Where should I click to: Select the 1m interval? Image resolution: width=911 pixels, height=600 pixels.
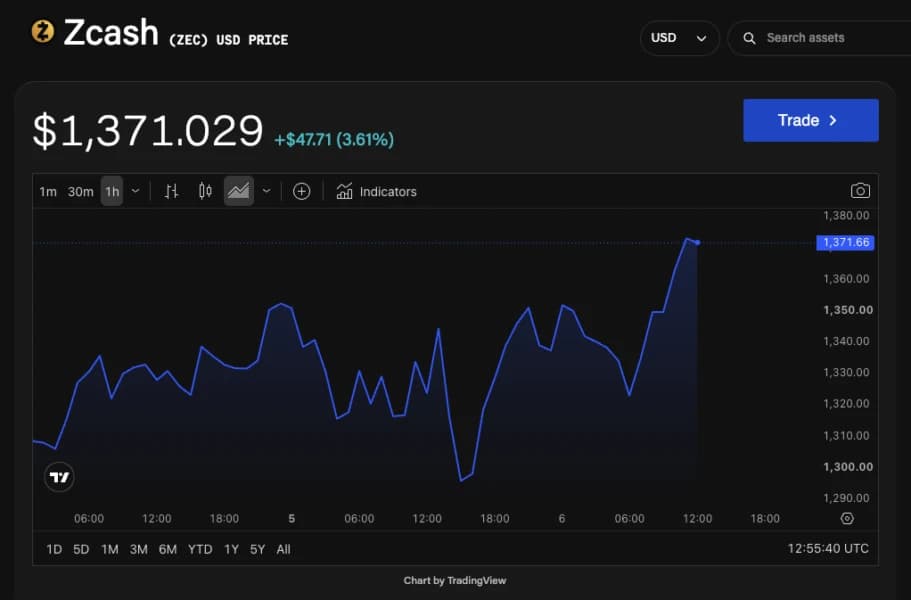pyautogui.click(x=48, y=192)
